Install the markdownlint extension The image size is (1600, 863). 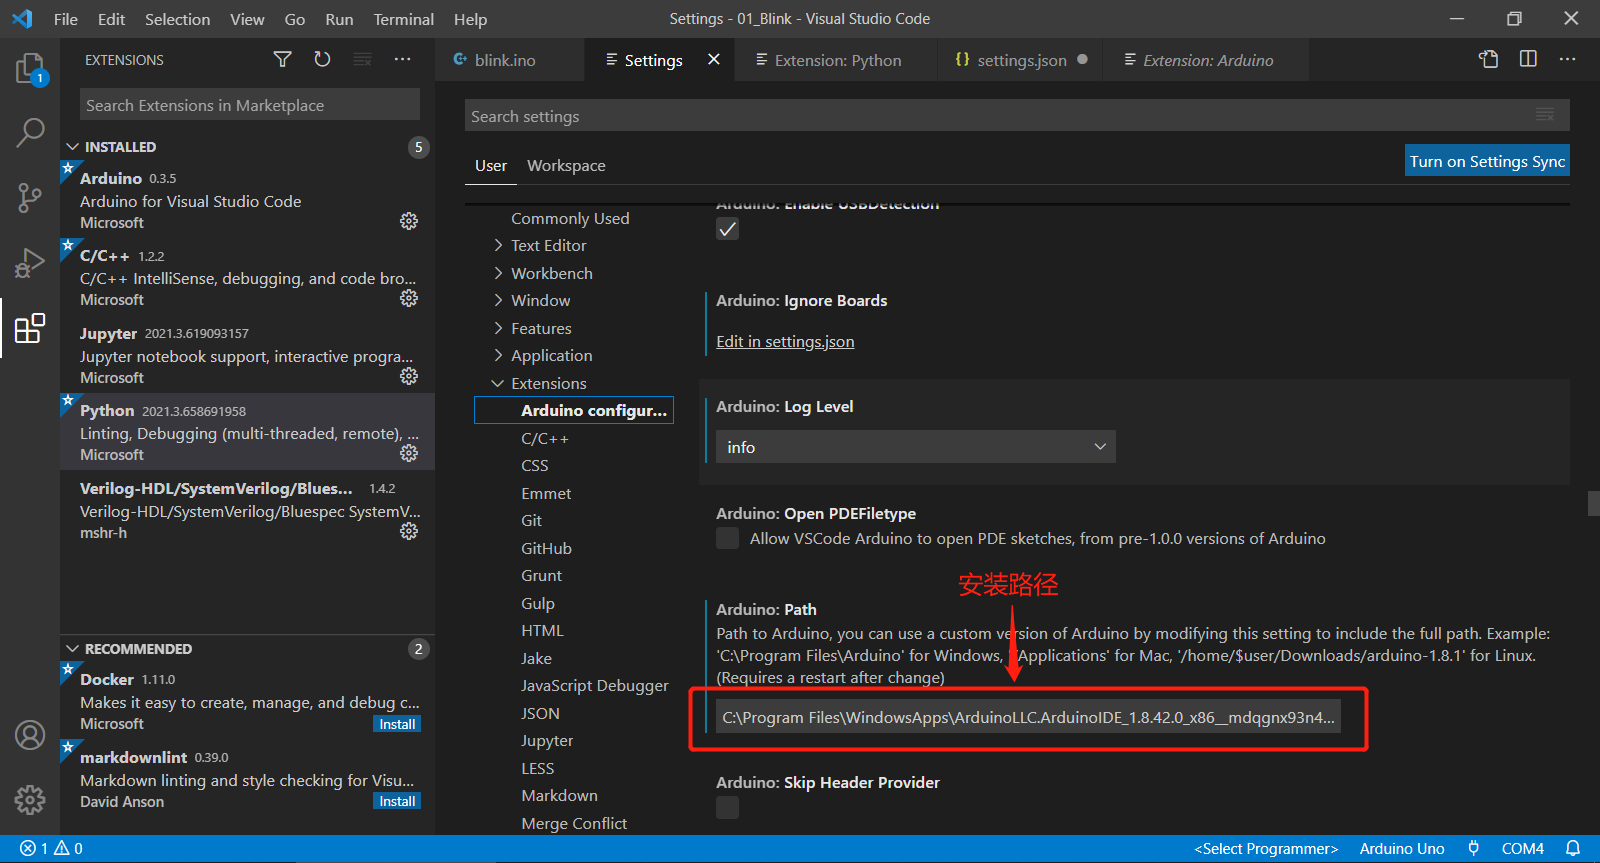(397, 801)
